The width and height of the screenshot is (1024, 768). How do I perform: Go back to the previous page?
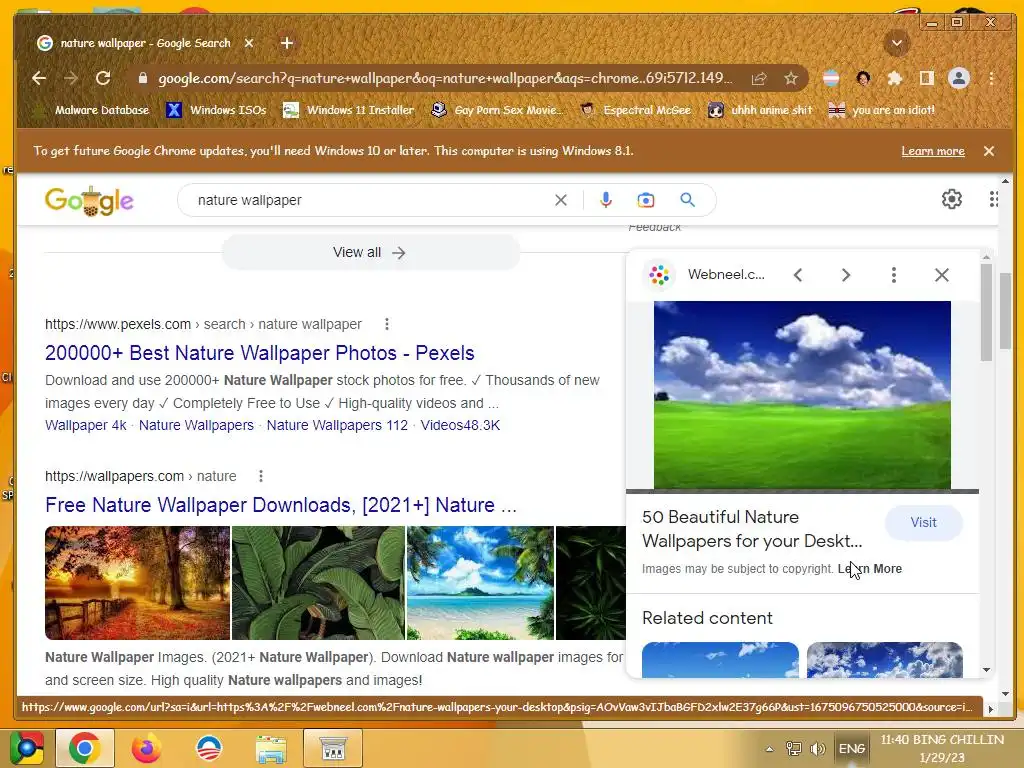39,78
